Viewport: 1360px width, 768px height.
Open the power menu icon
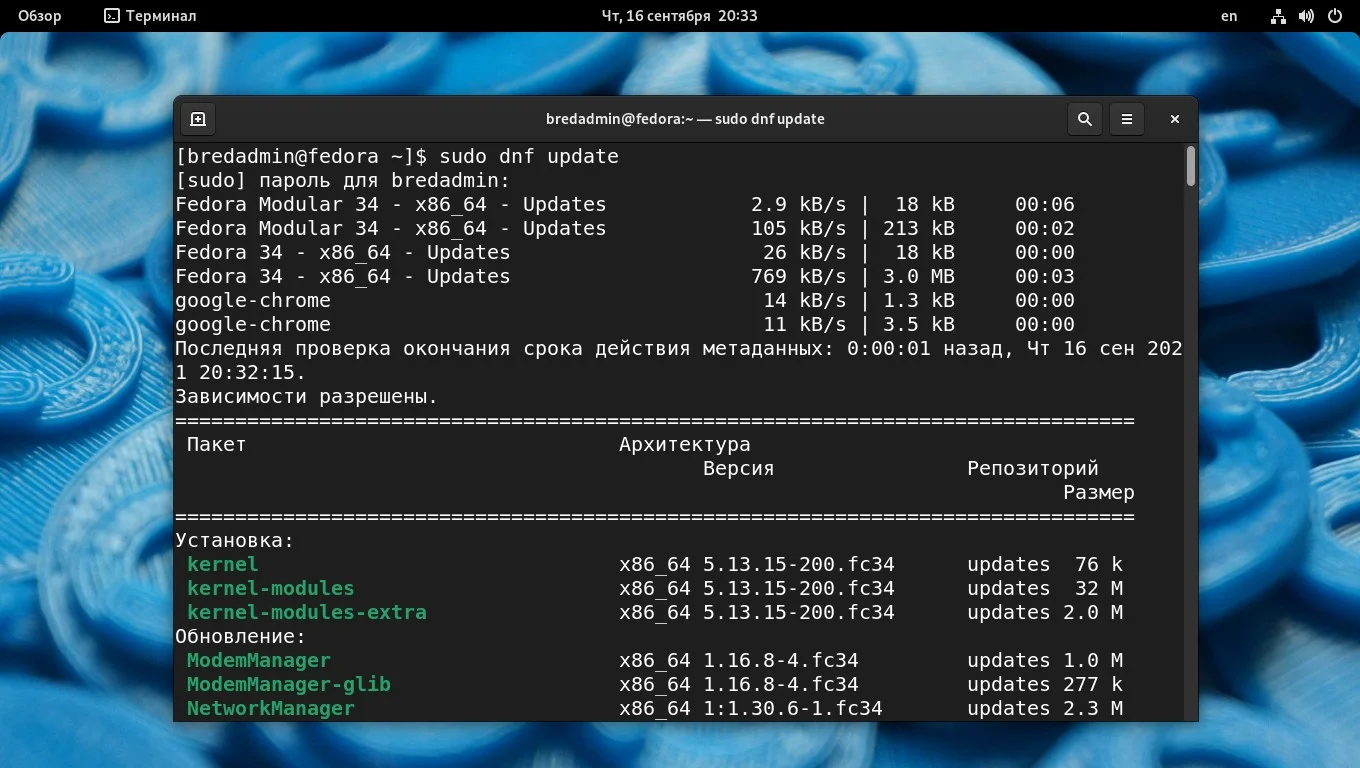click(x=1334, y=16)
